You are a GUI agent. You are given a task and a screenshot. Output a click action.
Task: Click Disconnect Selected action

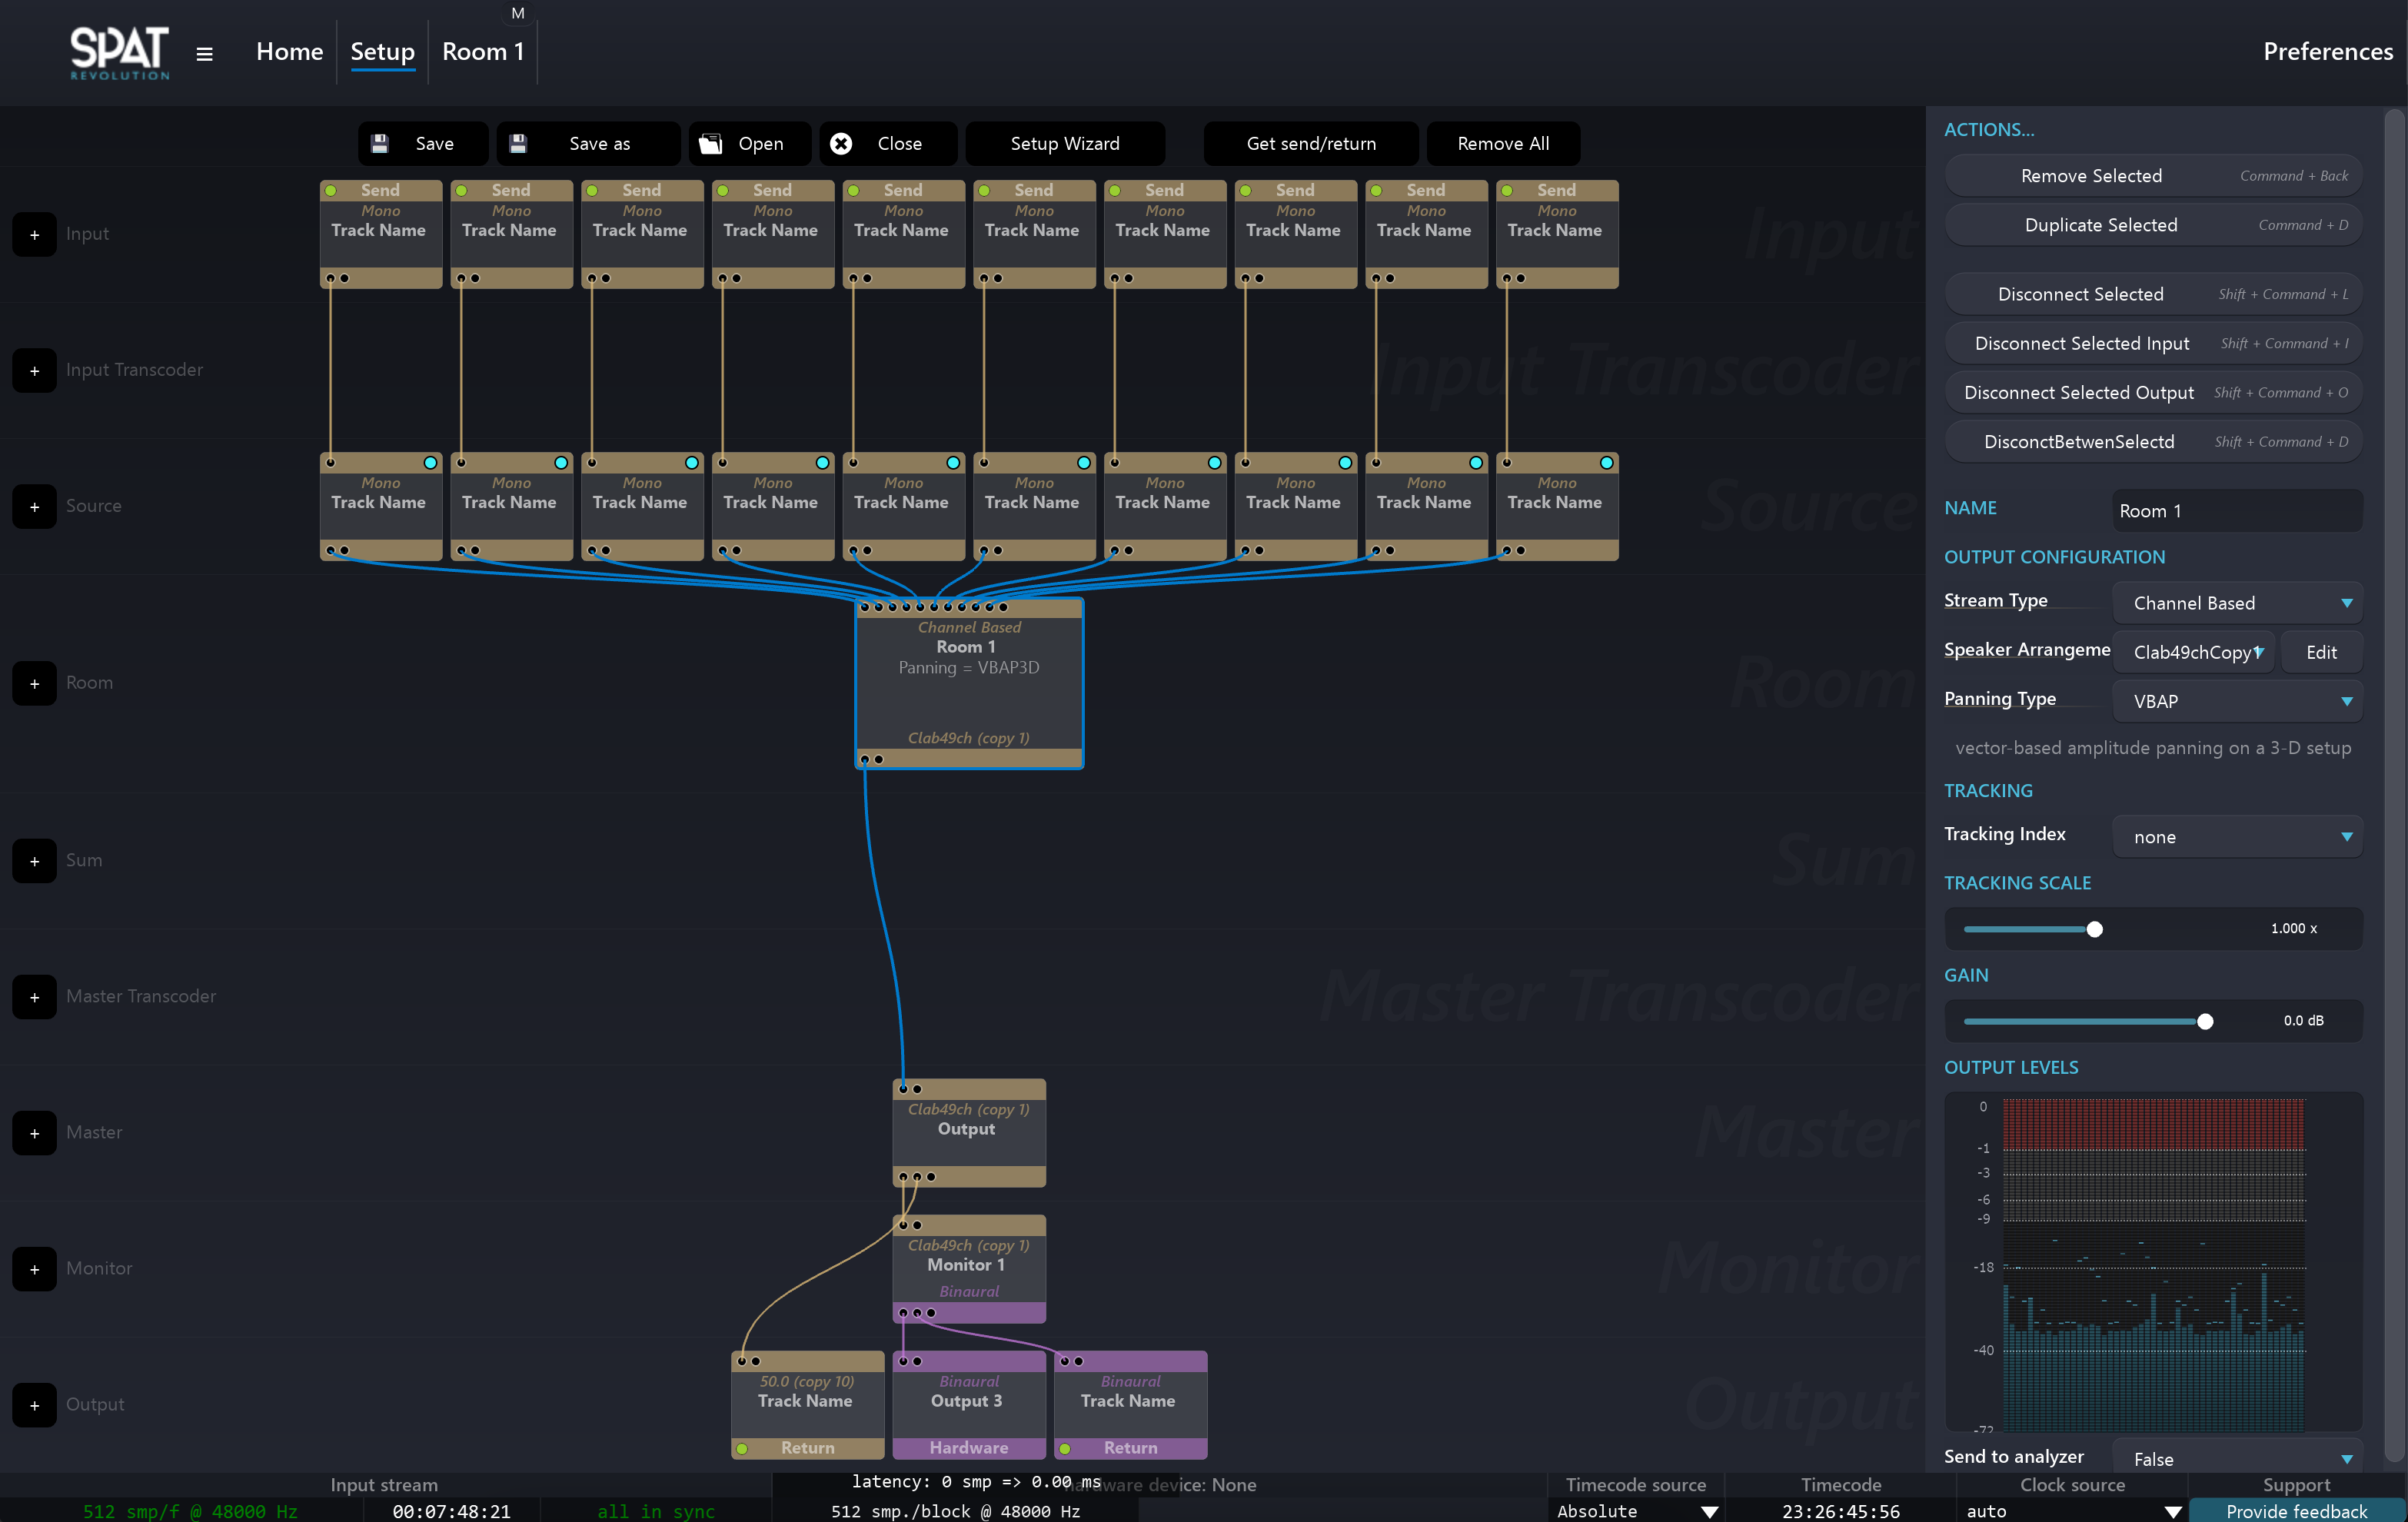point(2153,294)
